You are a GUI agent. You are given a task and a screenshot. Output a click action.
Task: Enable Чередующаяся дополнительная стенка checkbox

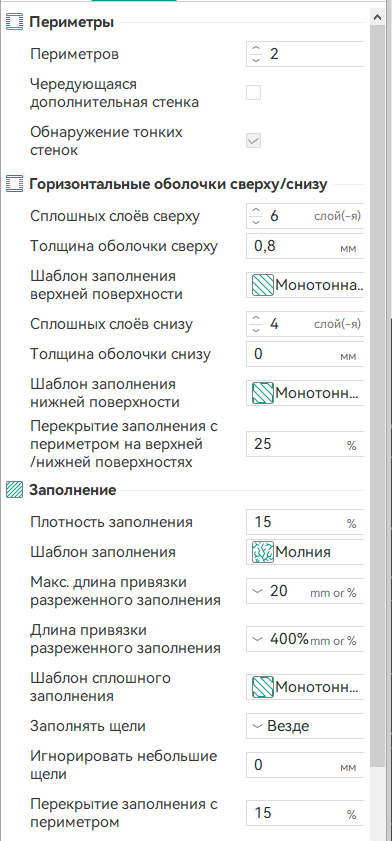pyautogui.click(x=254, y=92)
